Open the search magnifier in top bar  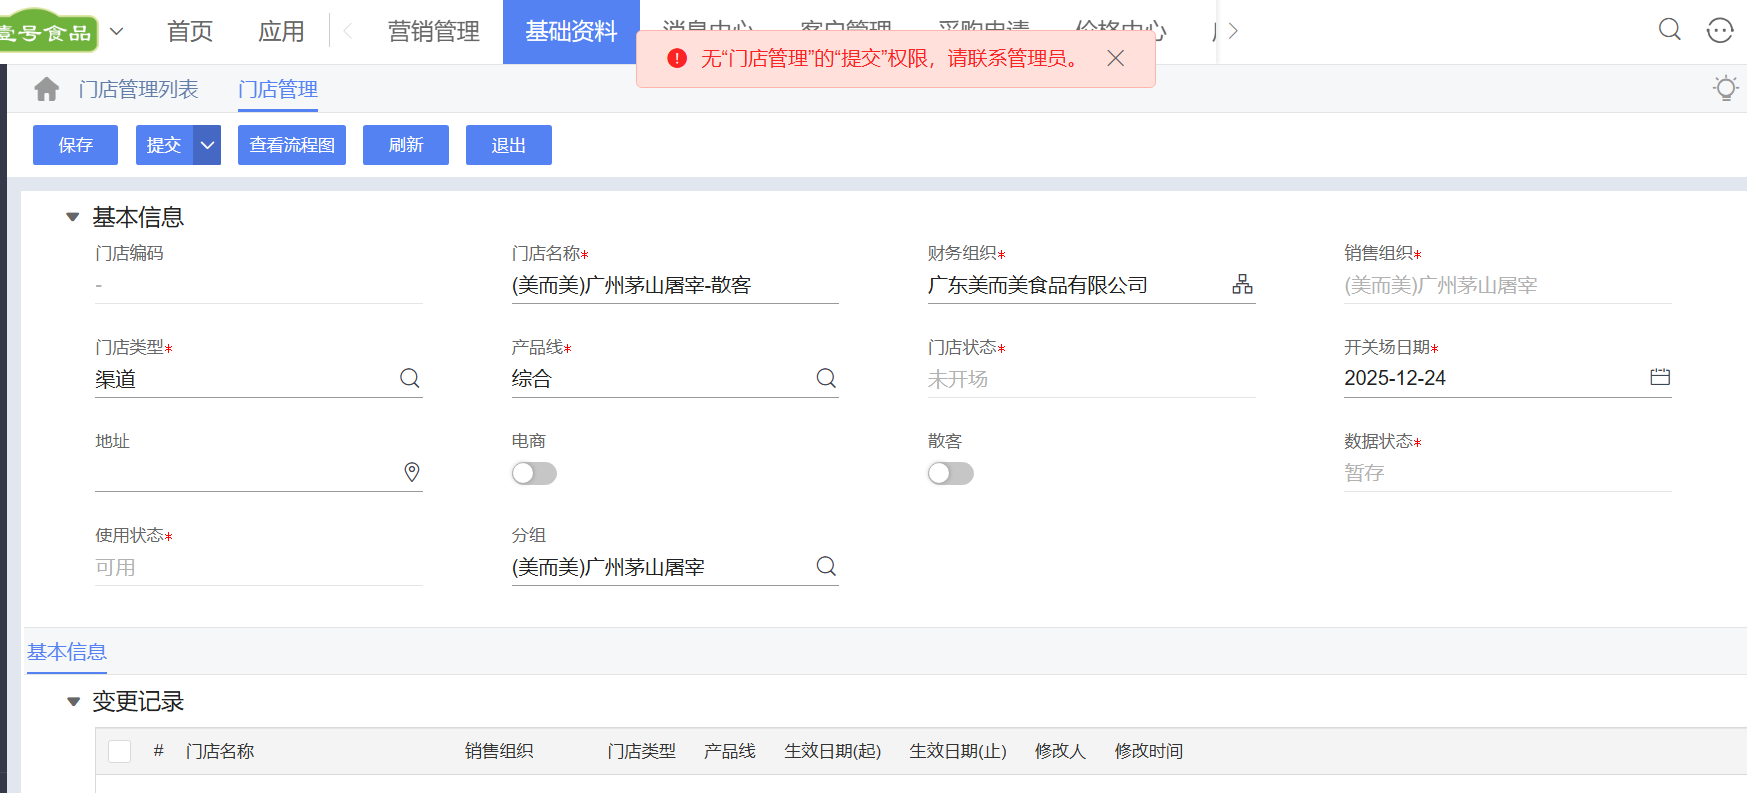coord(1669,30)
